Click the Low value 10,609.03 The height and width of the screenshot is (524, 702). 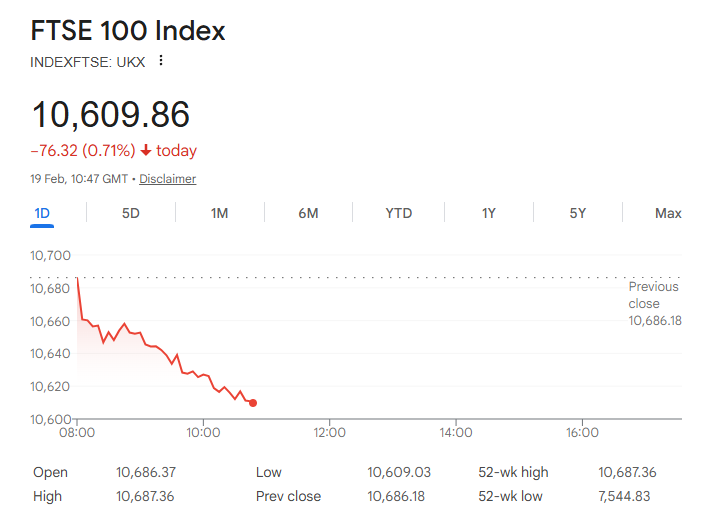401,473
